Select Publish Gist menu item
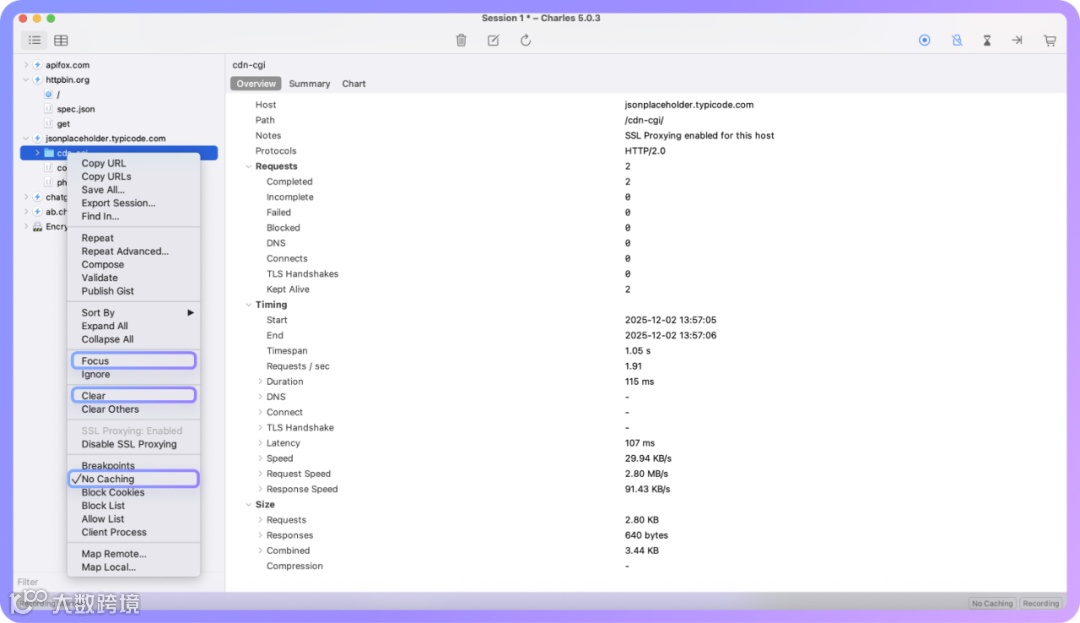Screen dimensions: 1080x623 [x=134, y=291]
